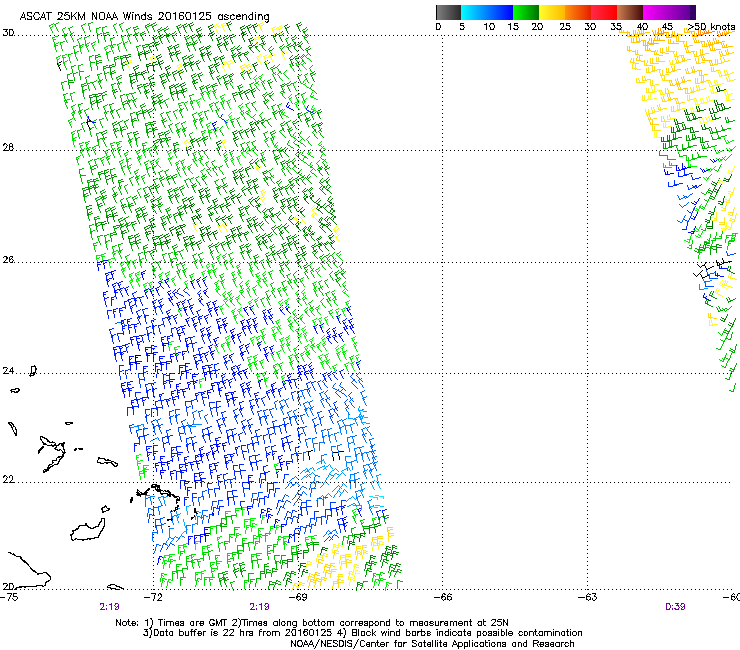Click the note line 'Times are GMT'
This screenshot has height=650, width=740.
(186, 623)
